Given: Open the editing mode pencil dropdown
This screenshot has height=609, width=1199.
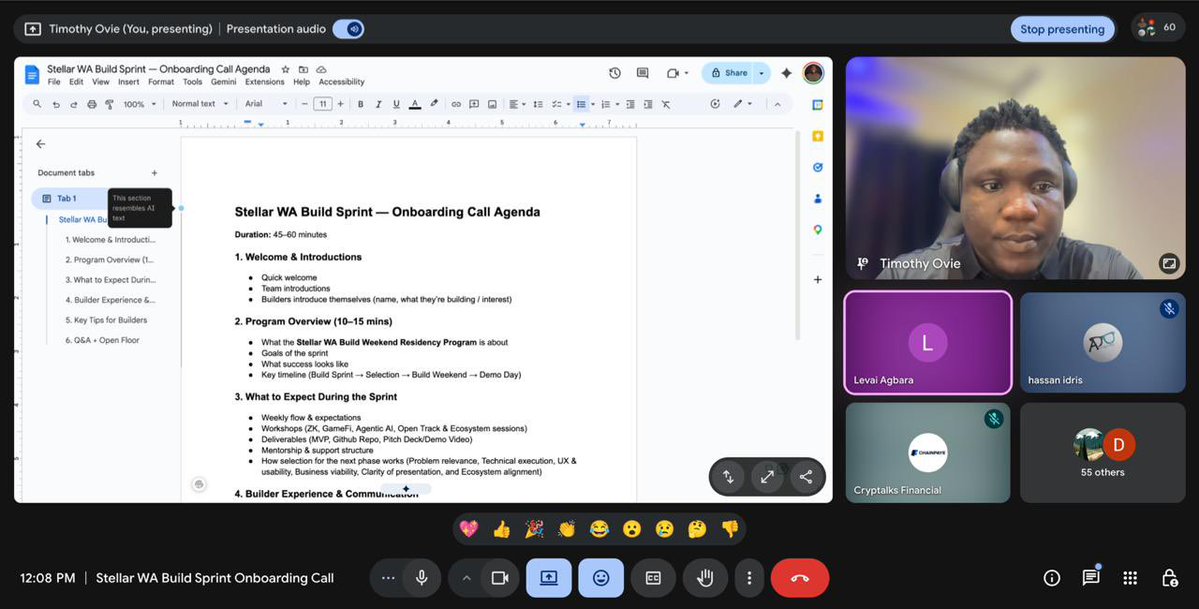Looking at the screenshot, I should pyautogui.click(x=742, y=104).
